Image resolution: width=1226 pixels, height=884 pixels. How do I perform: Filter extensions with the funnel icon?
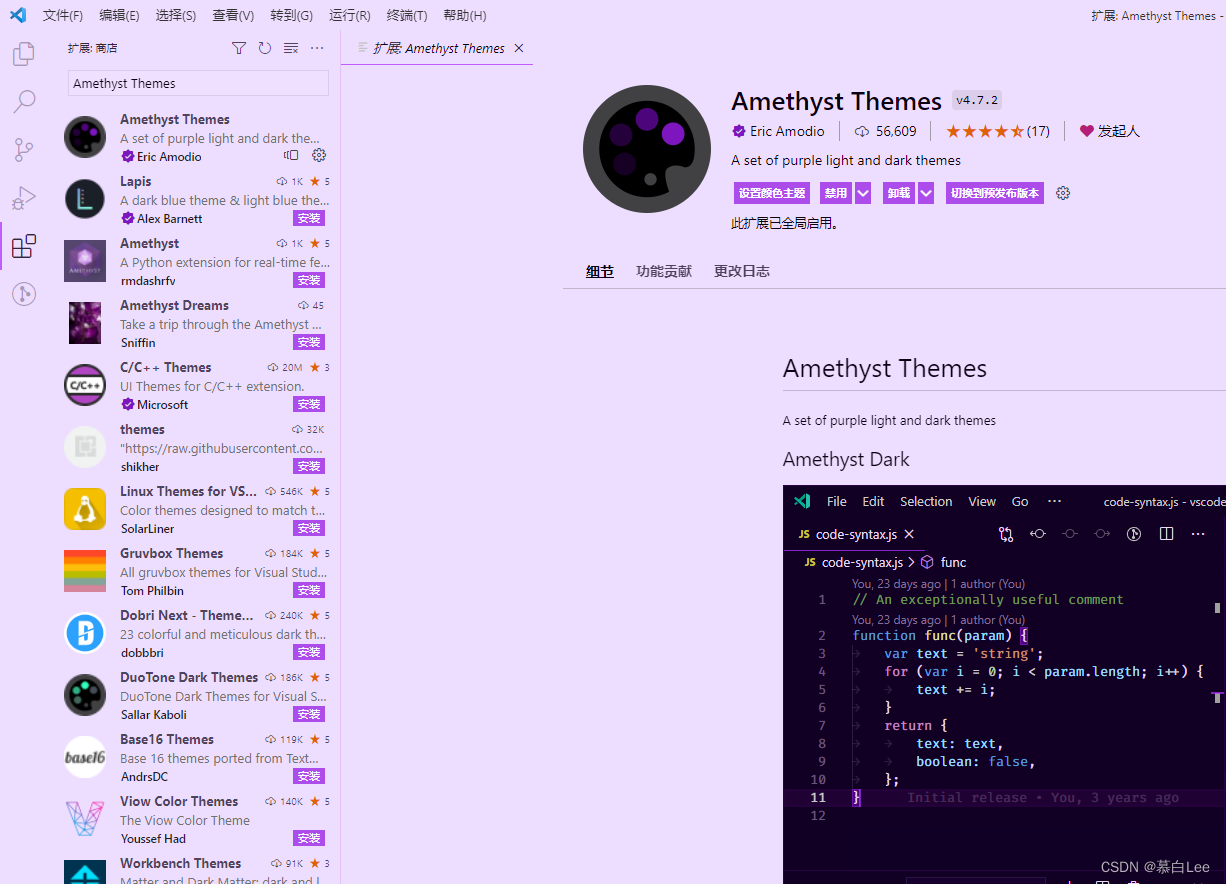click(x=239, y=48)
